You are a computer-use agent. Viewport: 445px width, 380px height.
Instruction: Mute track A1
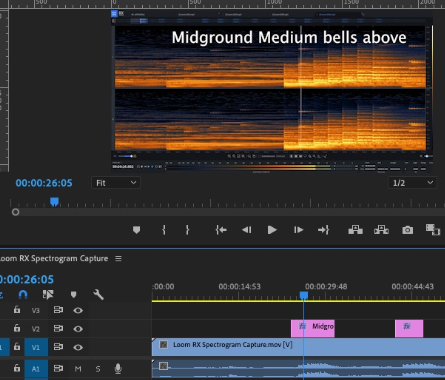coord(78,369)
